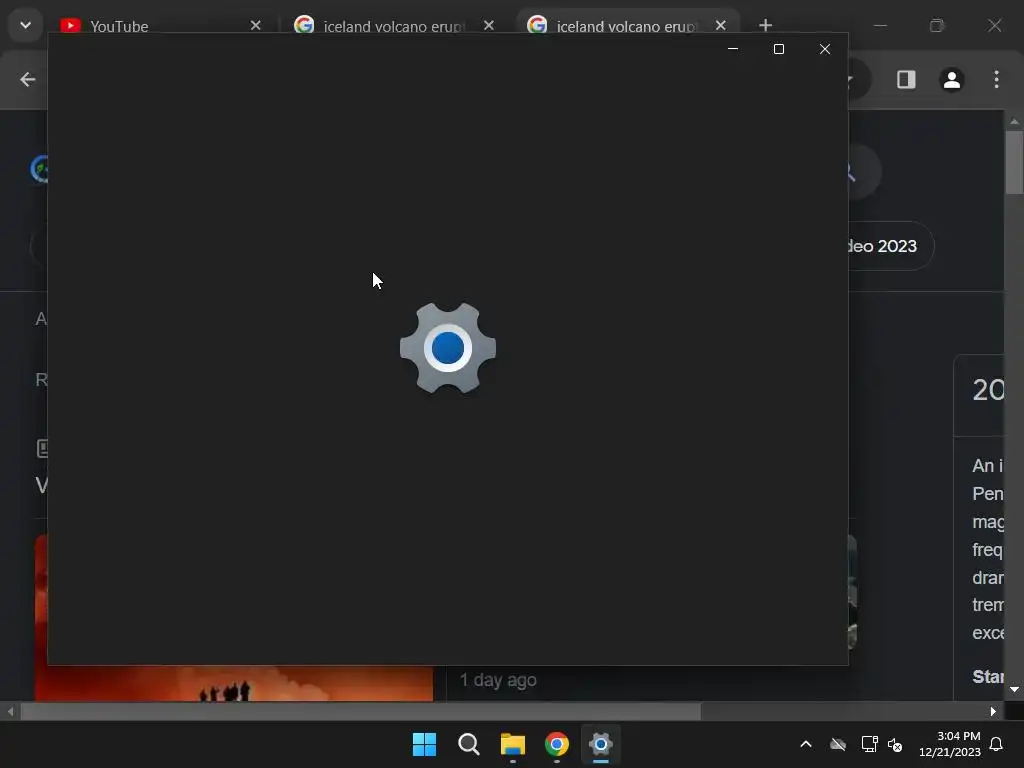Screen dimensions: 1024x768
Task: Close the Settings window
Action: tap(825, 49)
